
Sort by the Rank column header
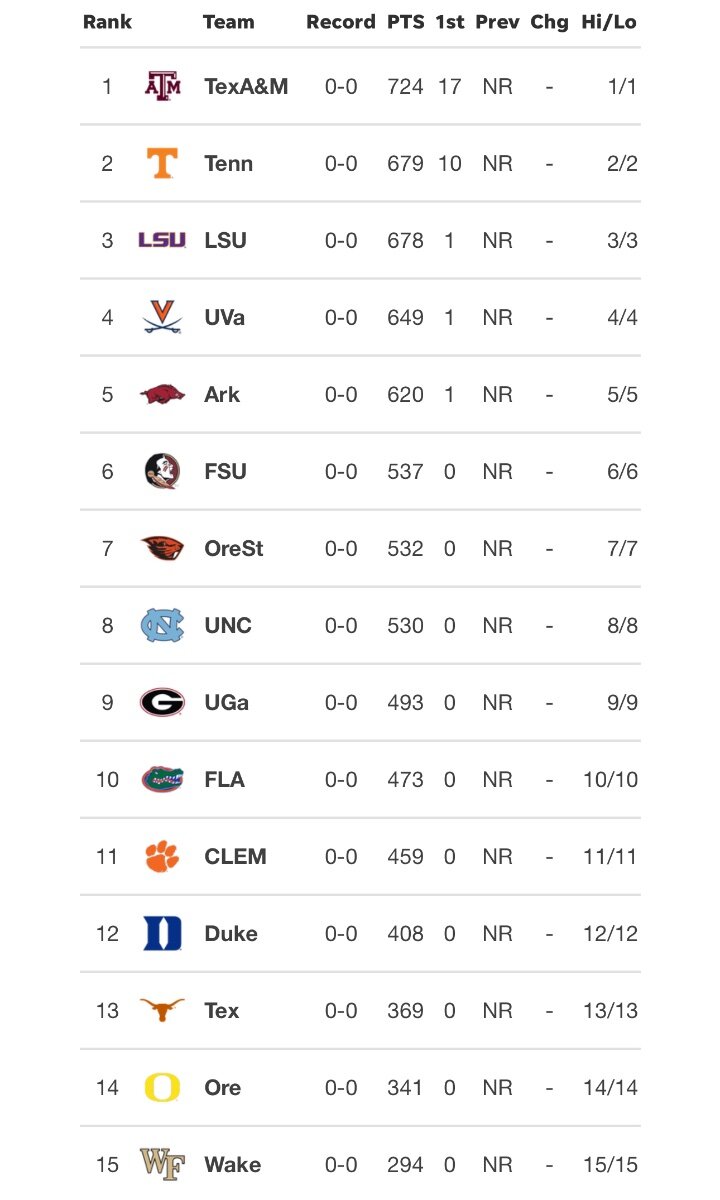[107, 22]
